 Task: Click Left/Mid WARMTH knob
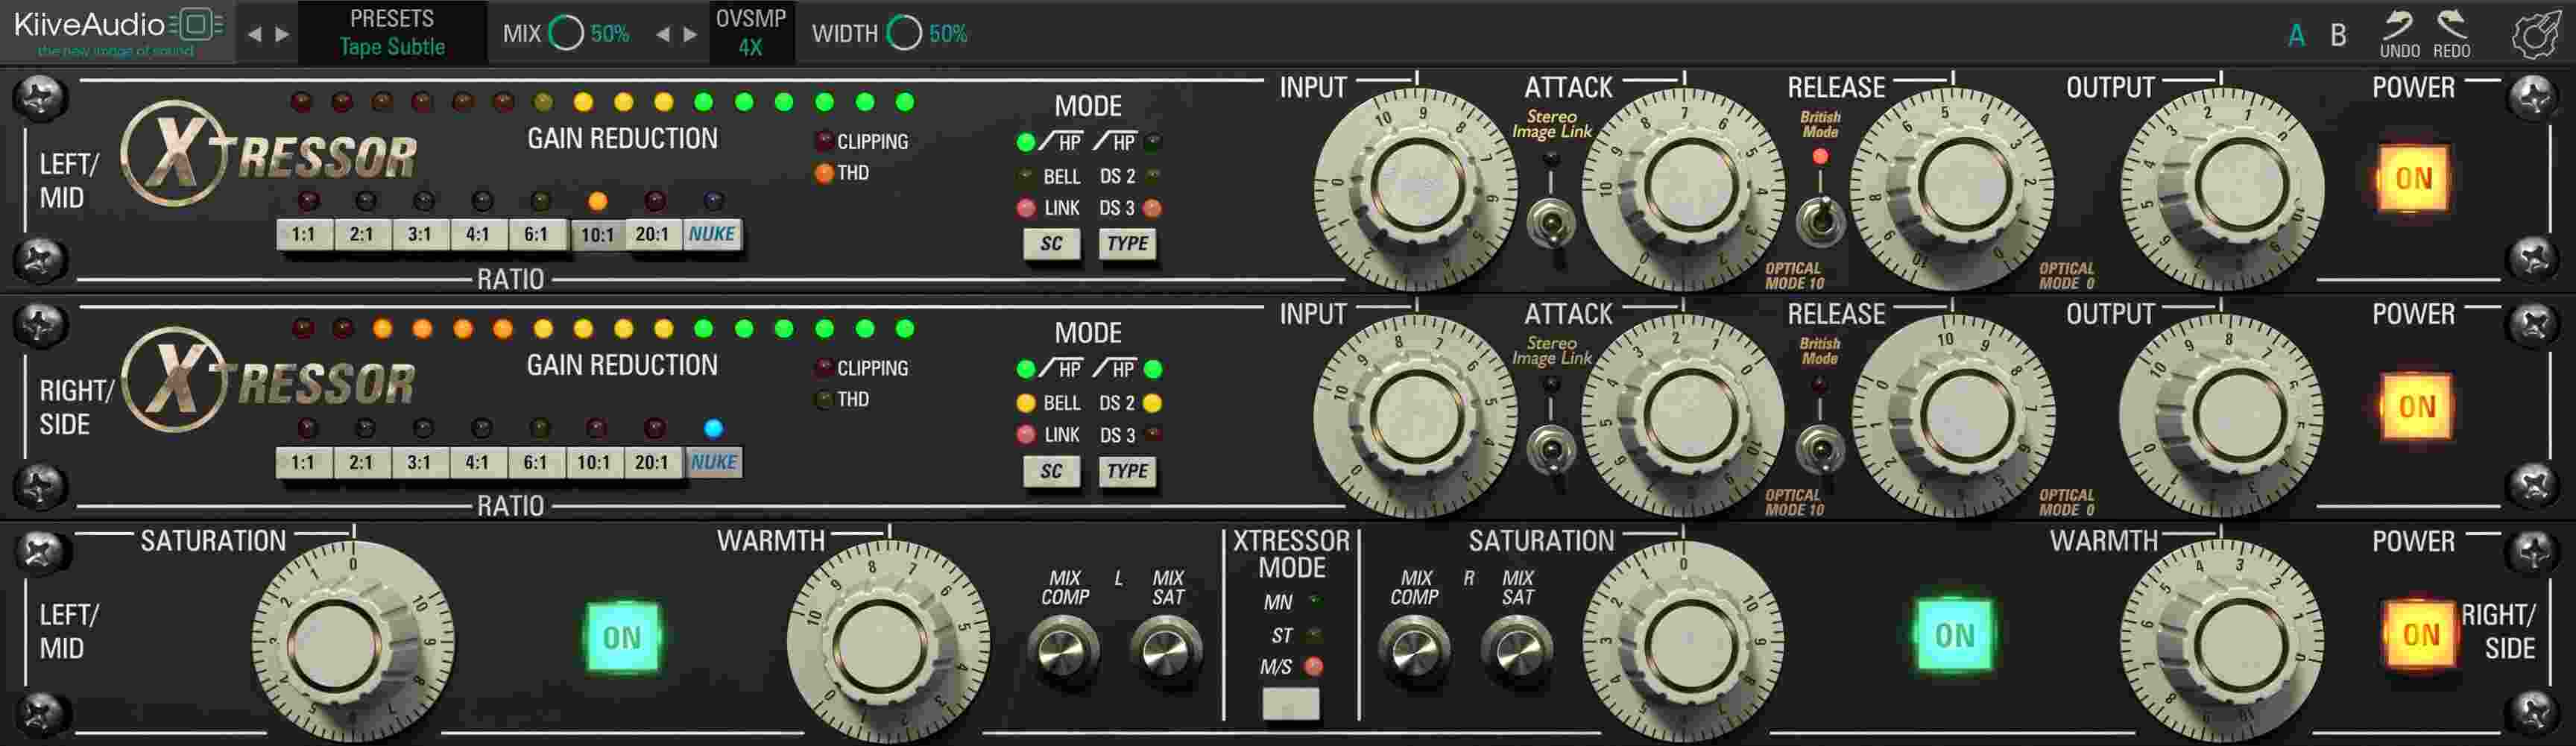click(x=888, y=642)
